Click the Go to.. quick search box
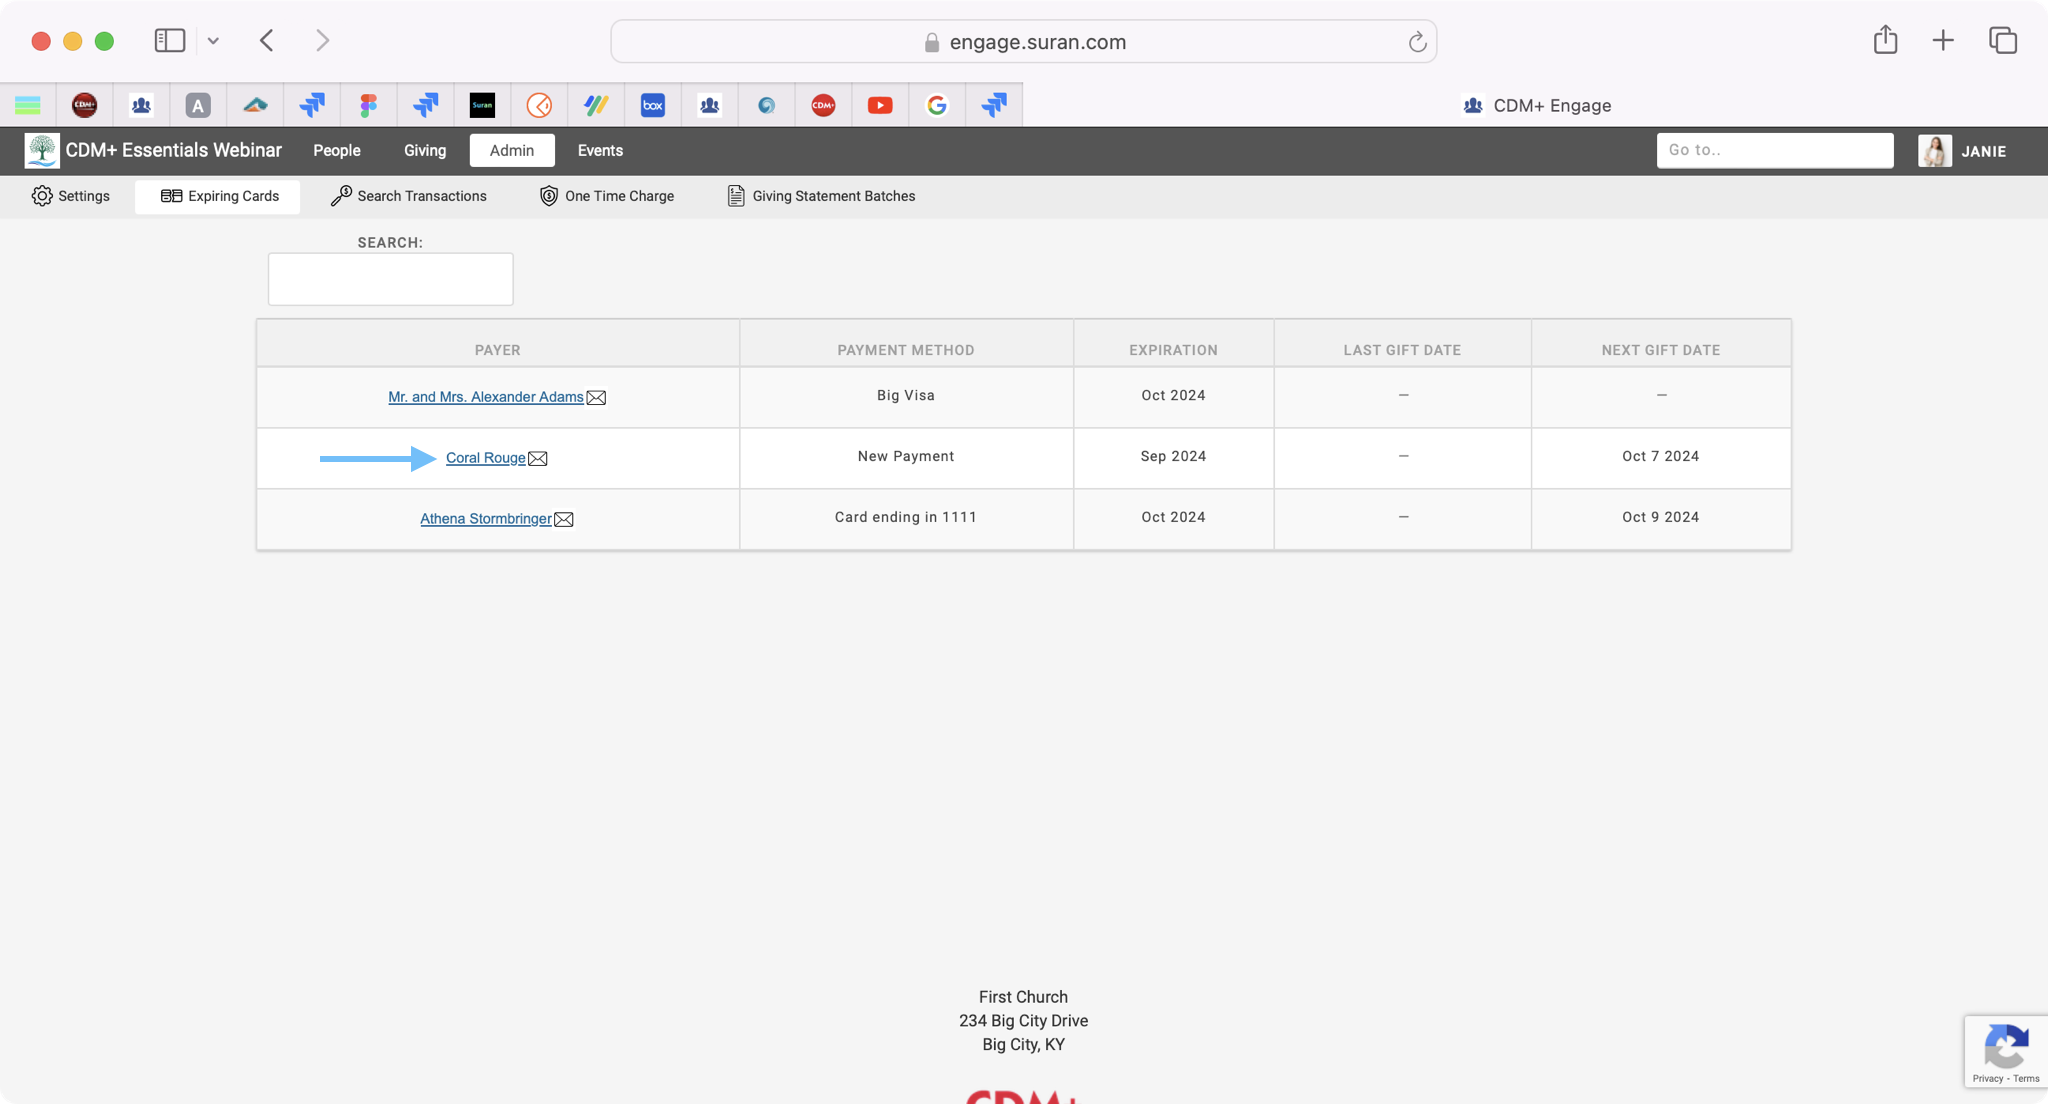 click(x=1774, y=150)
